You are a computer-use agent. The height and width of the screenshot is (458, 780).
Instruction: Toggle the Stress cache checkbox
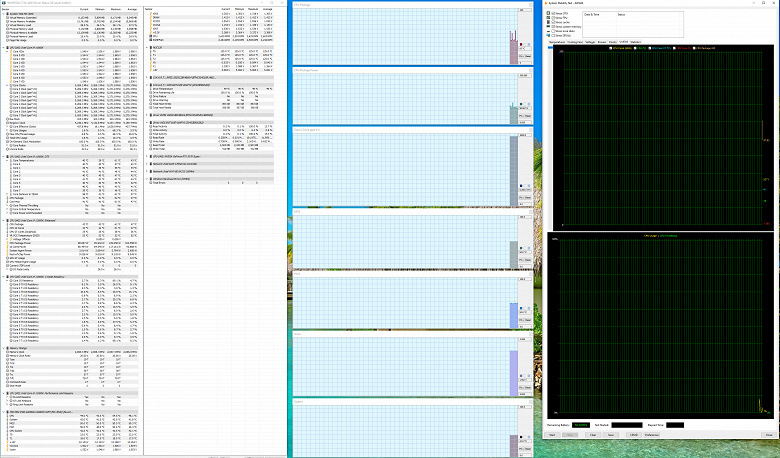tap(553, 22)
